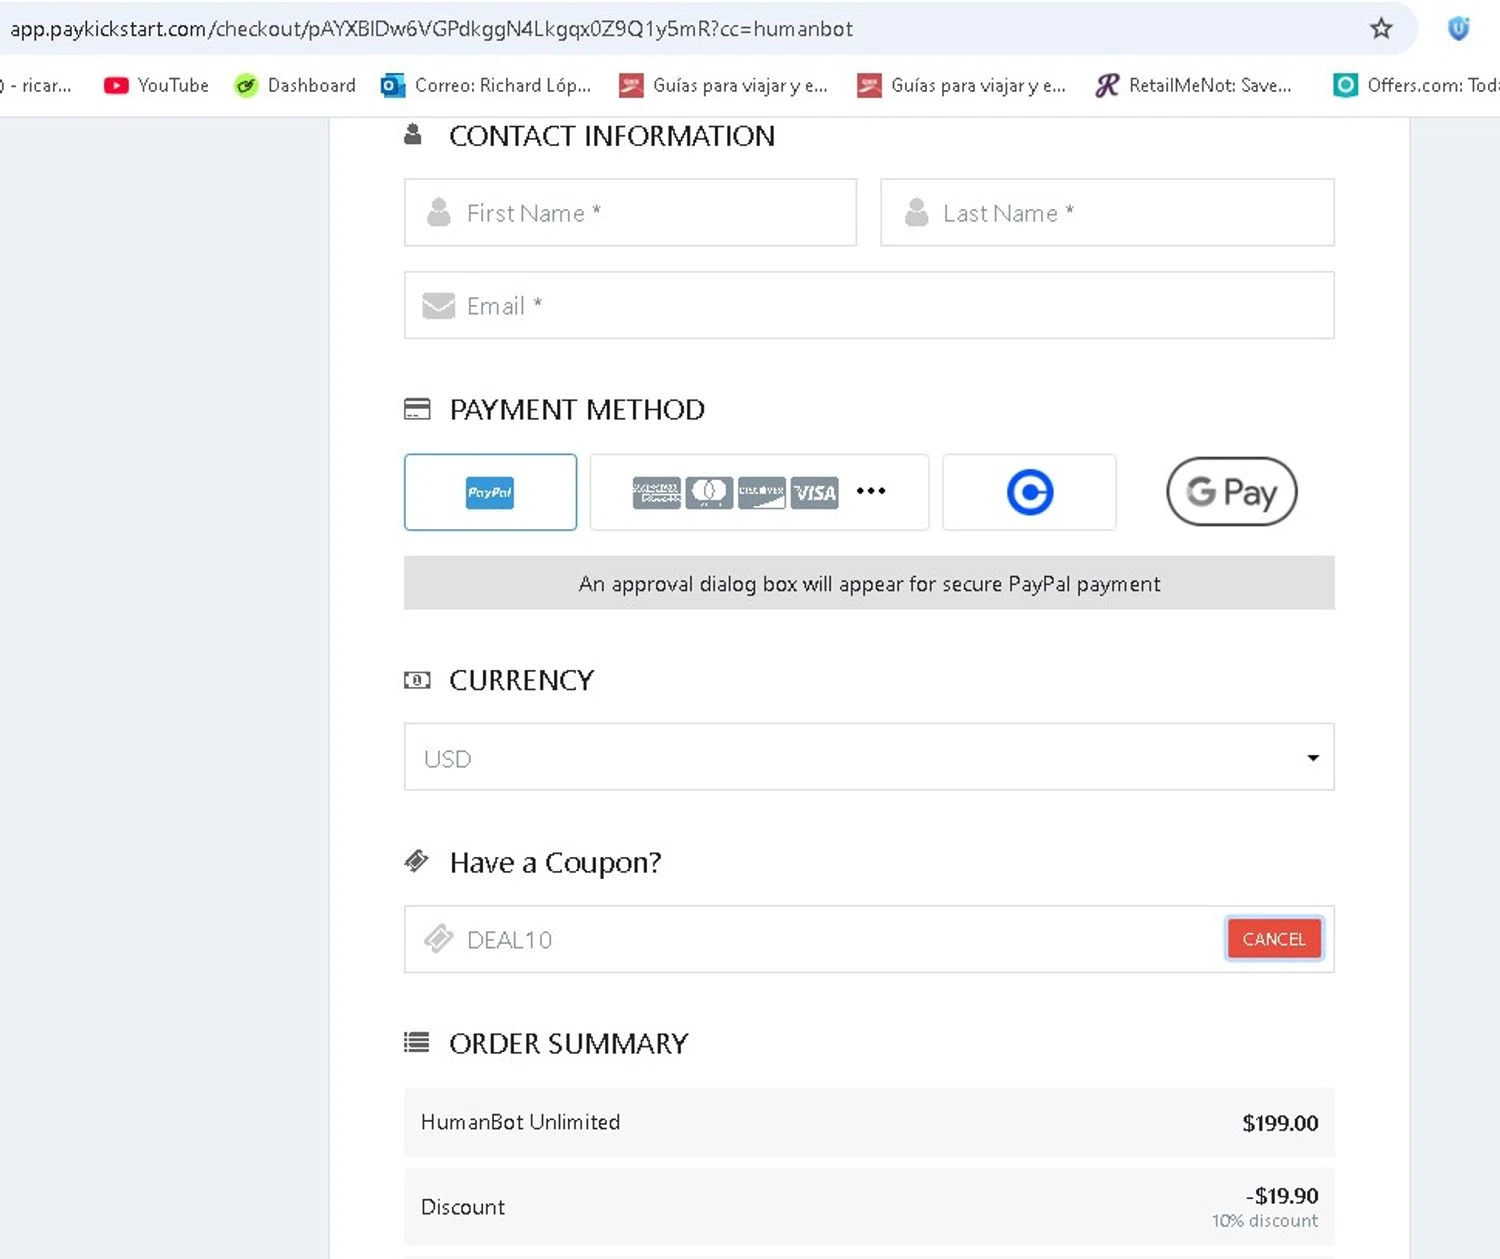The height and width of the screenshot is (1259, 1500).
Task: Click the three dots for more cards
Action: [871, 491]
